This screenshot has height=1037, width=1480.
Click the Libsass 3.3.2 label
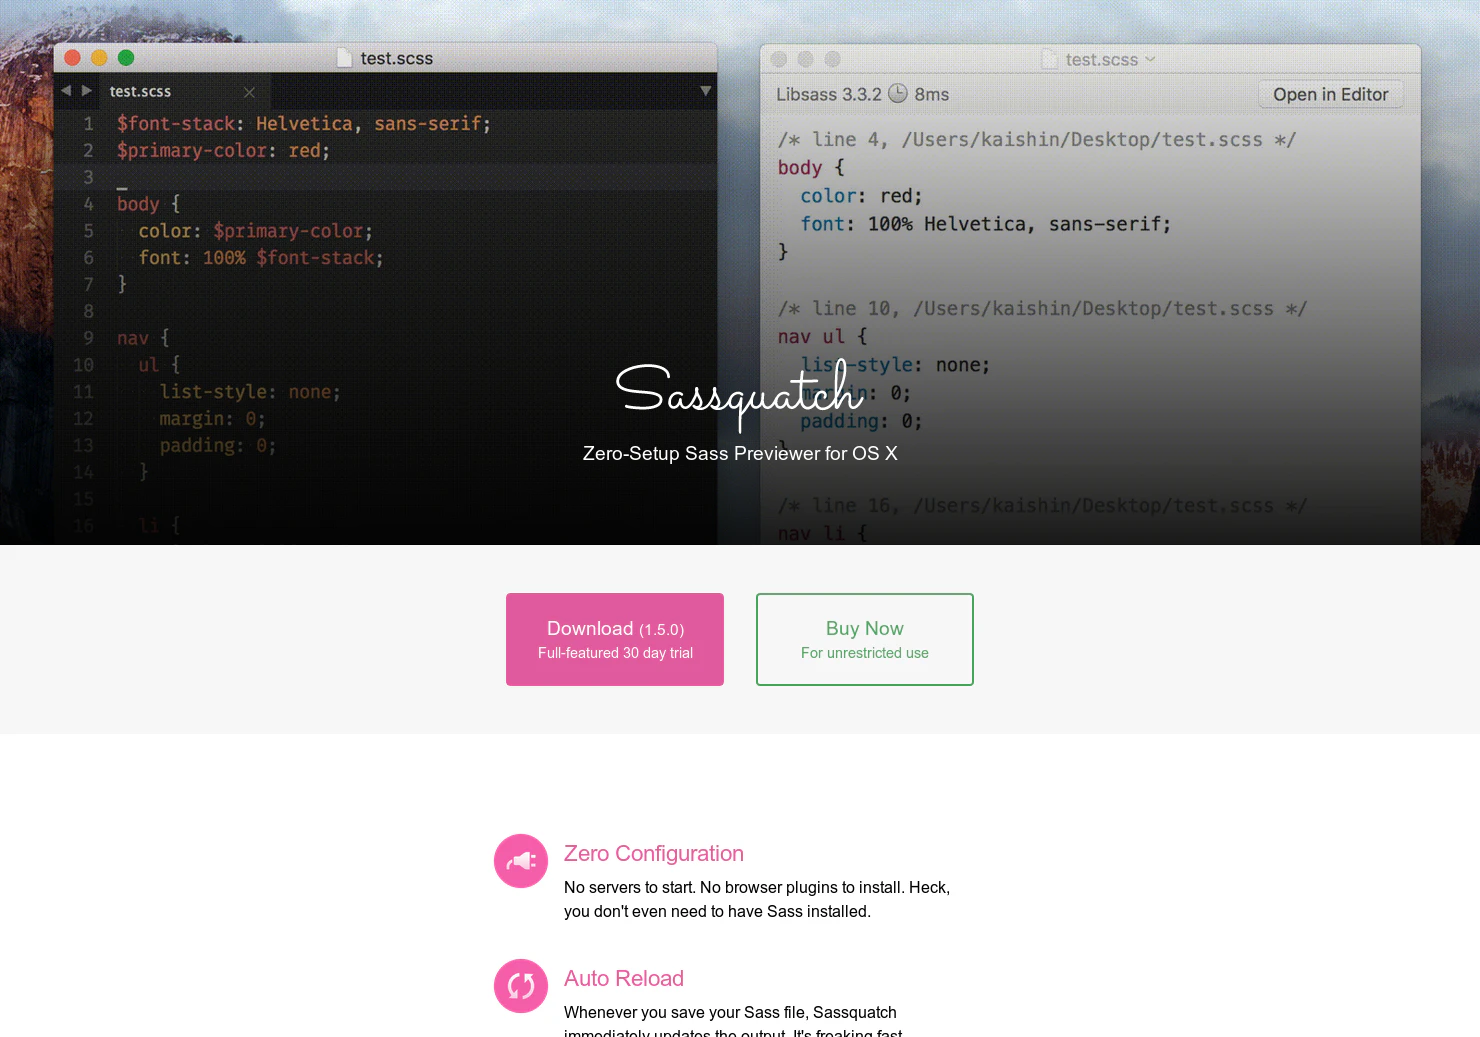point(829,94)
